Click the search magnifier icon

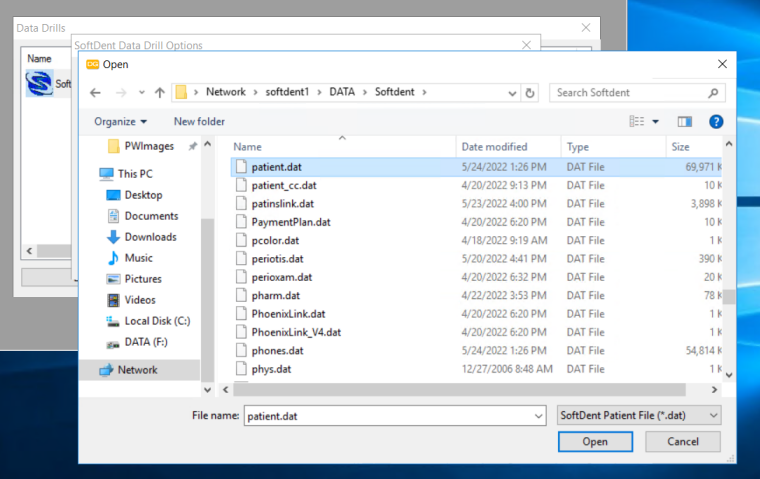(x=712, y=93)
